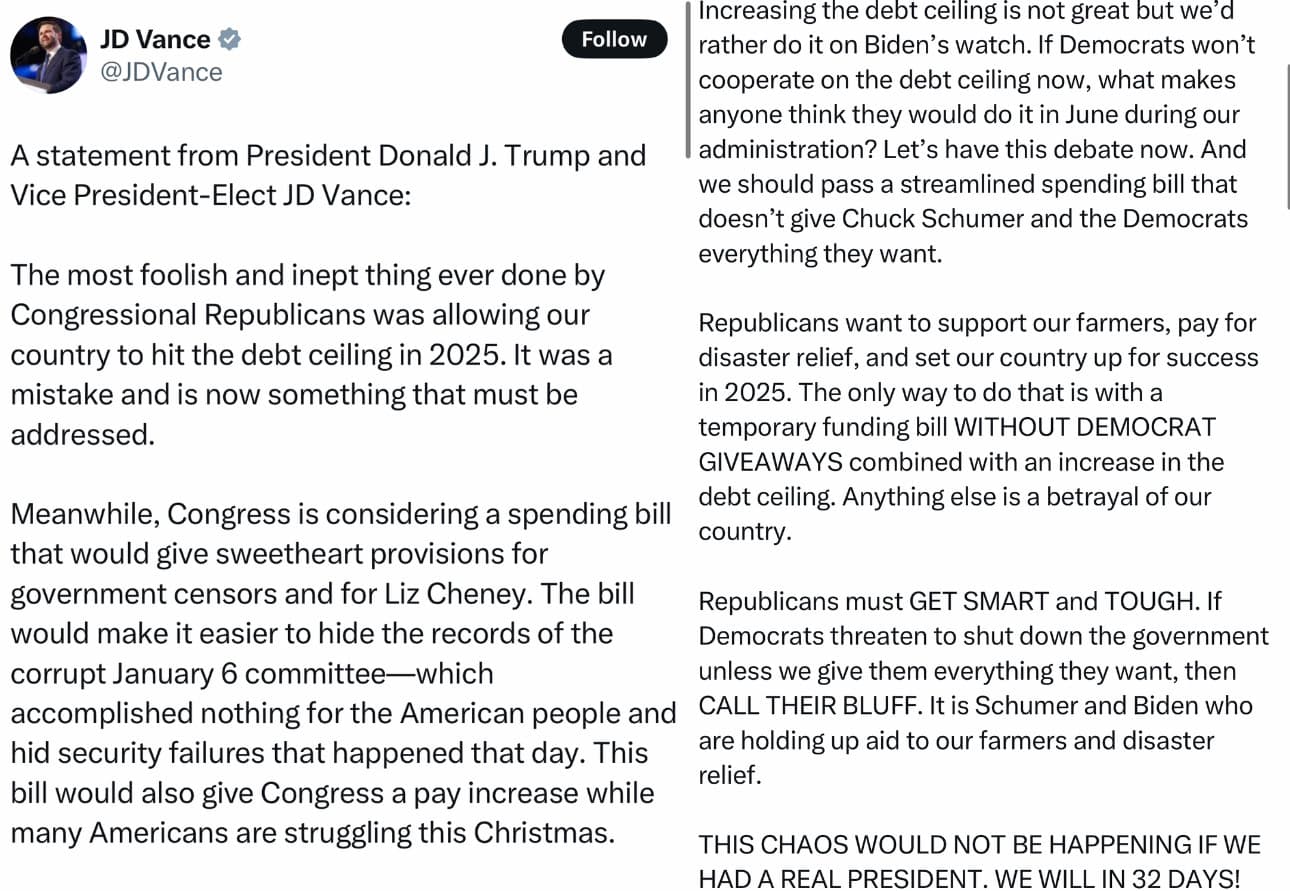This screenshot has height=891, width=1290.
Task: Follow the JD Vance account
Action: 614,39
